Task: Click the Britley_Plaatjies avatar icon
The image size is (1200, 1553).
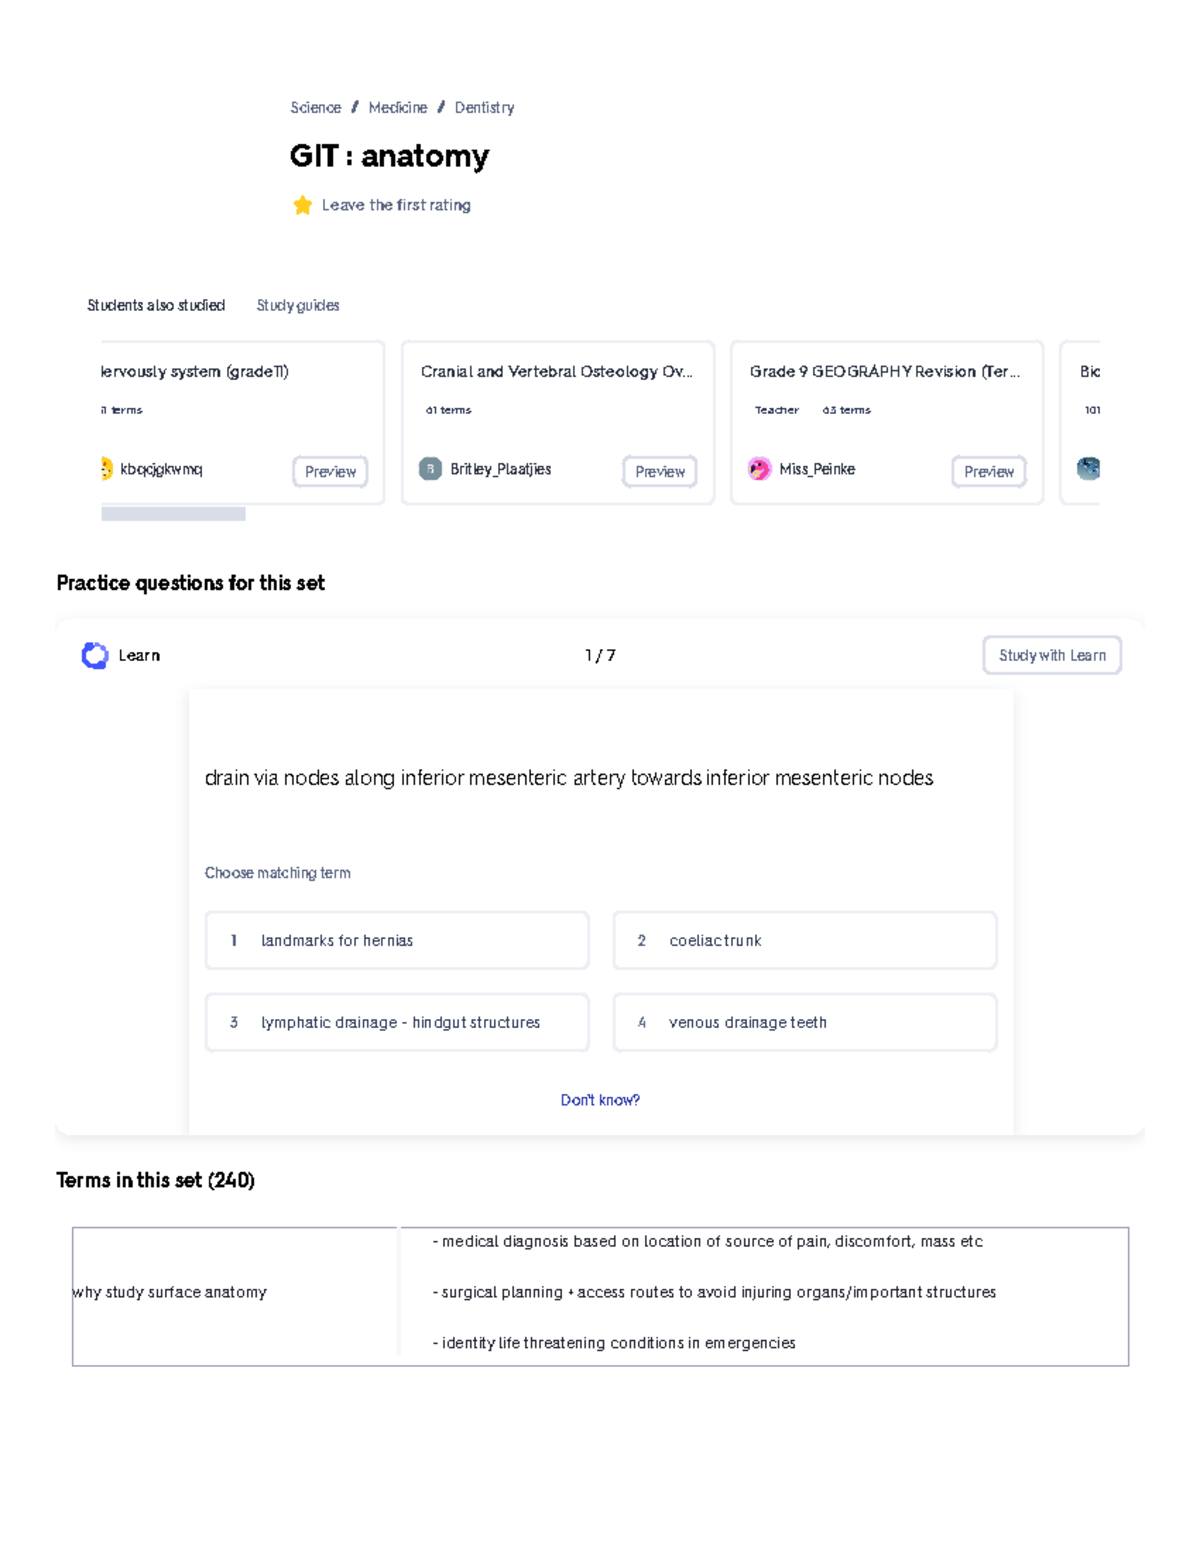Action: tap(429, 468)
